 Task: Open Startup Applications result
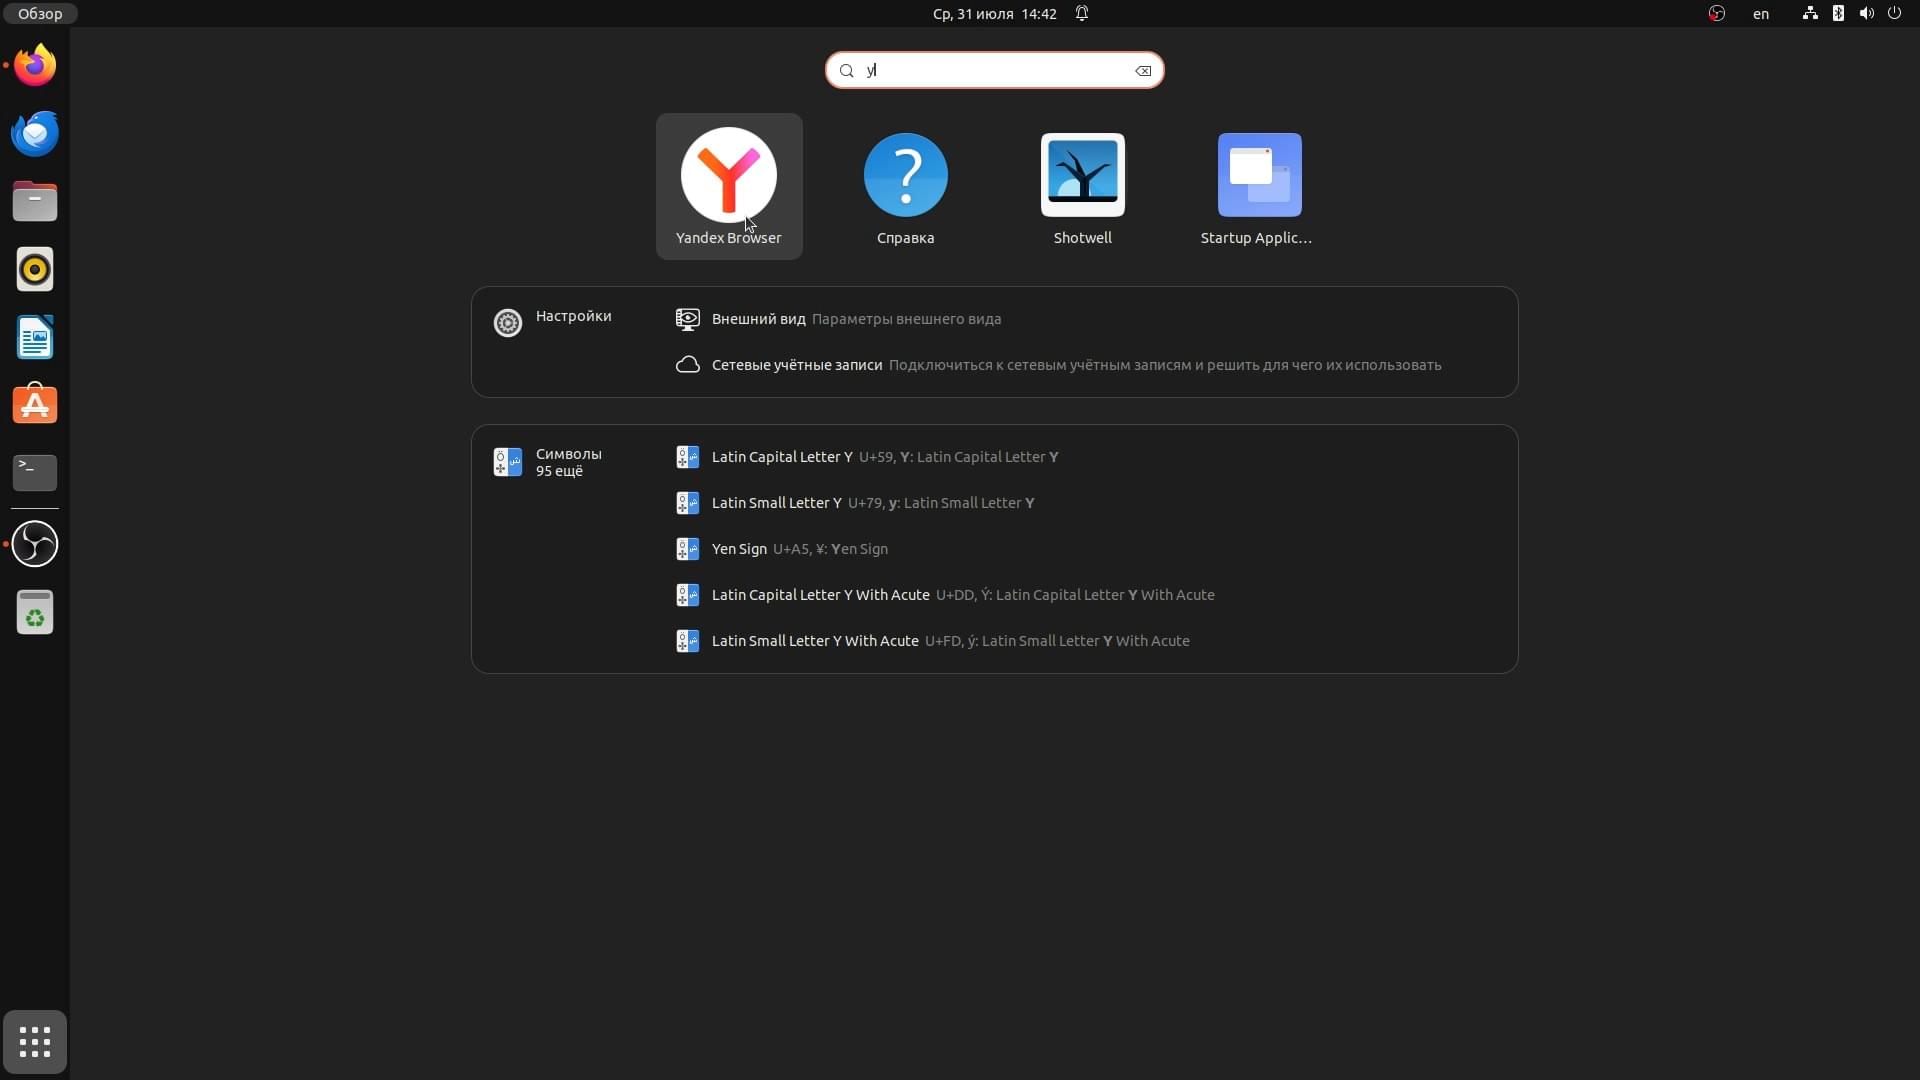pyautogui.click(x=1259, y=186)
